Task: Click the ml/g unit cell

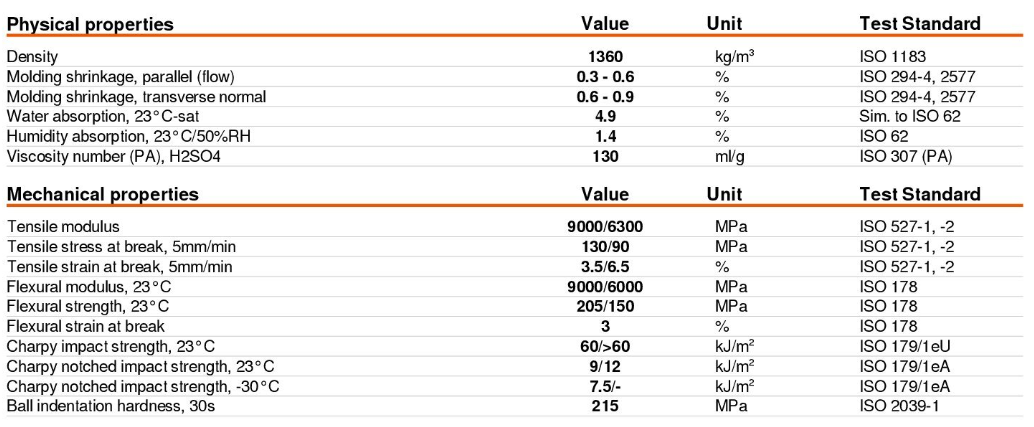Action: (x=723, y=157)
